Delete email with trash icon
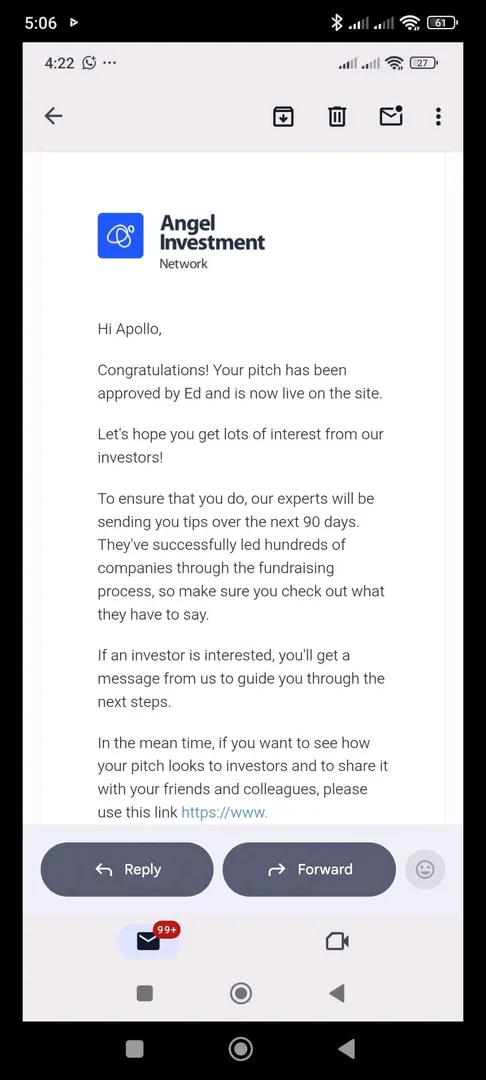Image resolution: width=486 pixels, height=1080 pixels. (x=337, y=116)
